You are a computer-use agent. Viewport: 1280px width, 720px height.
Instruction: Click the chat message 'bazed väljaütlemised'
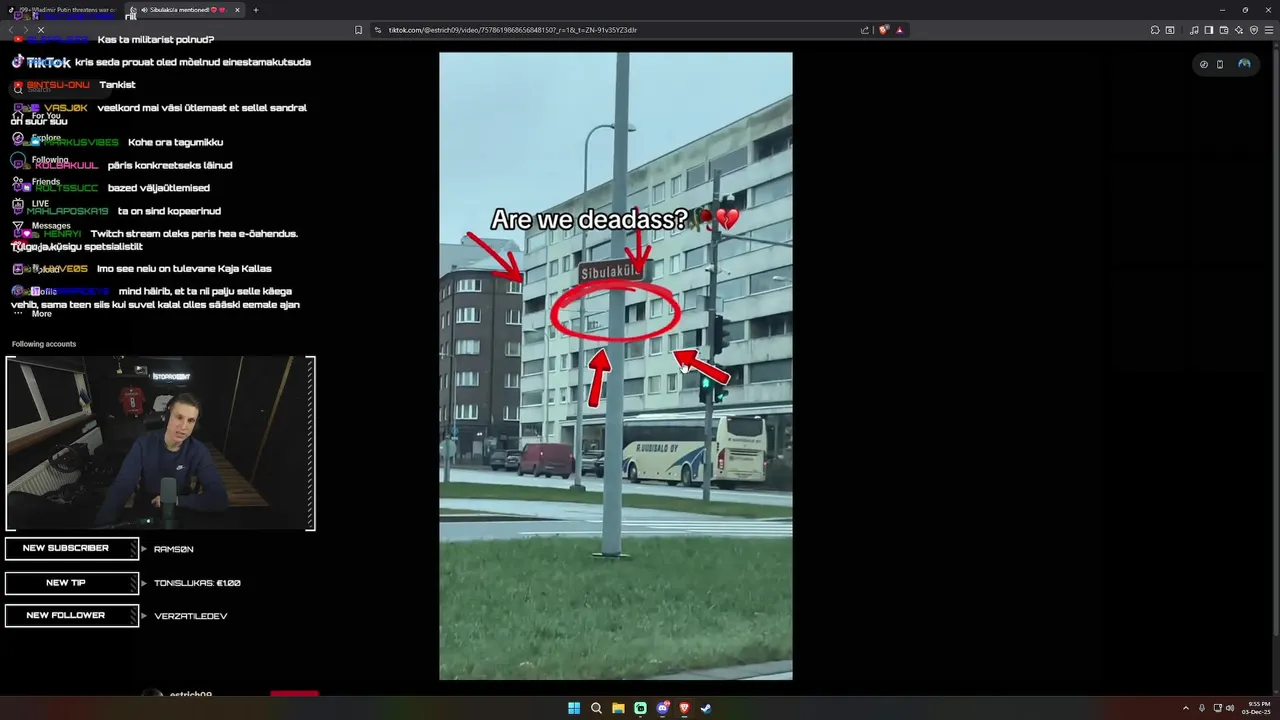click(159, 188)
